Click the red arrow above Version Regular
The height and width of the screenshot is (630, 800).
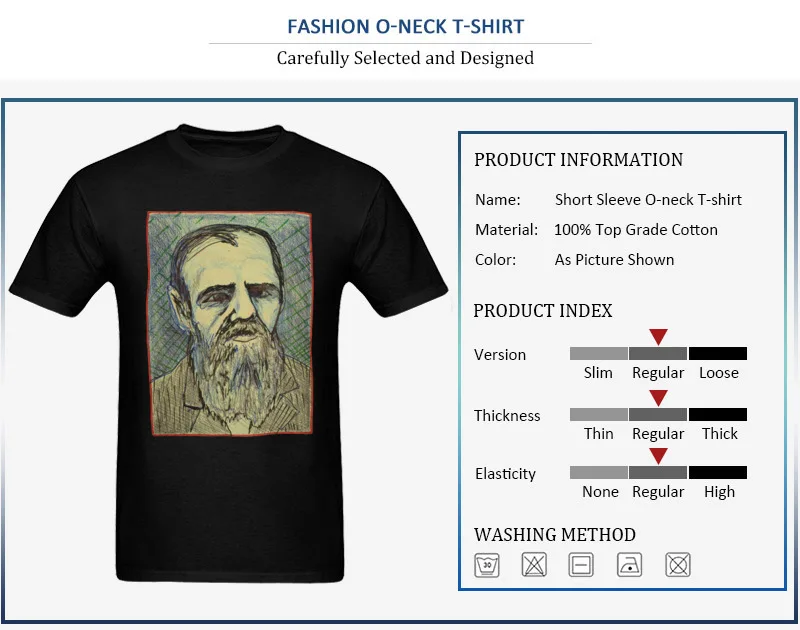[658, 337]
